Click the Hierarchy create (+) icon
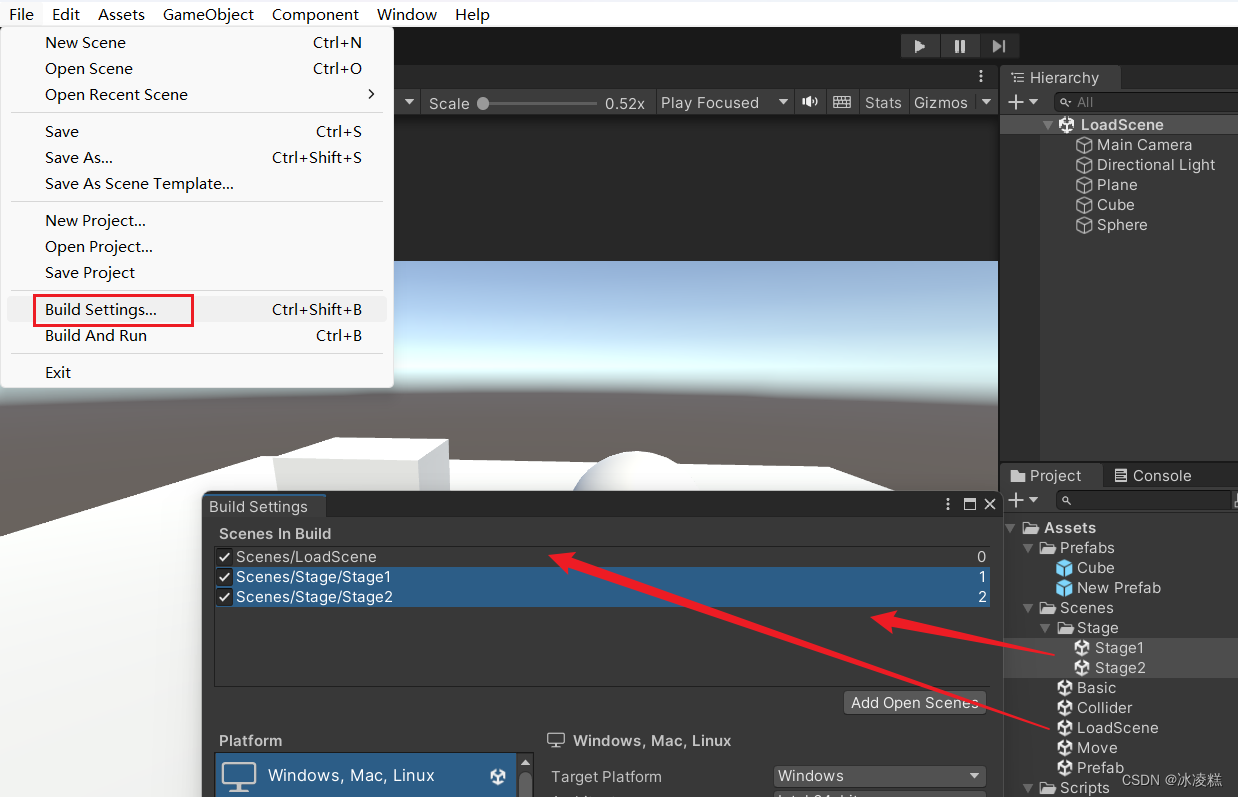 pos(1016,101)
